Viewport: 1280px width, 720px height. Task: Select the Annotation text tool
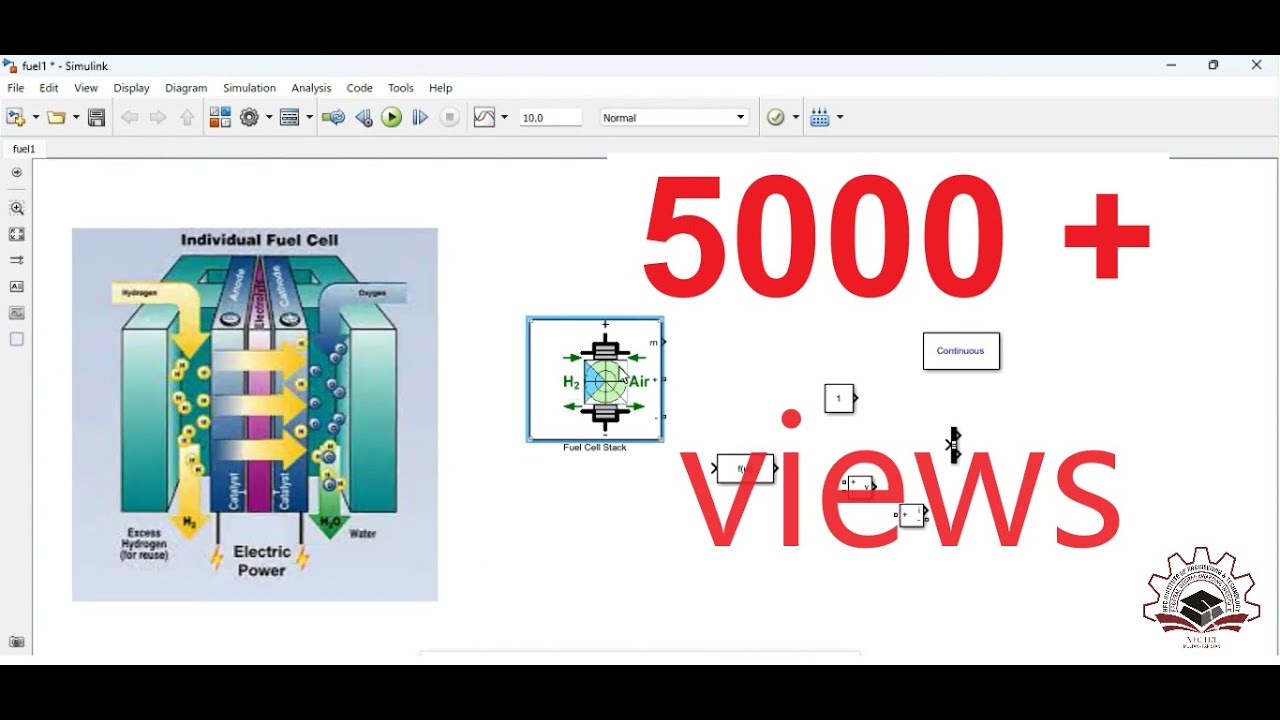point(17,287)
